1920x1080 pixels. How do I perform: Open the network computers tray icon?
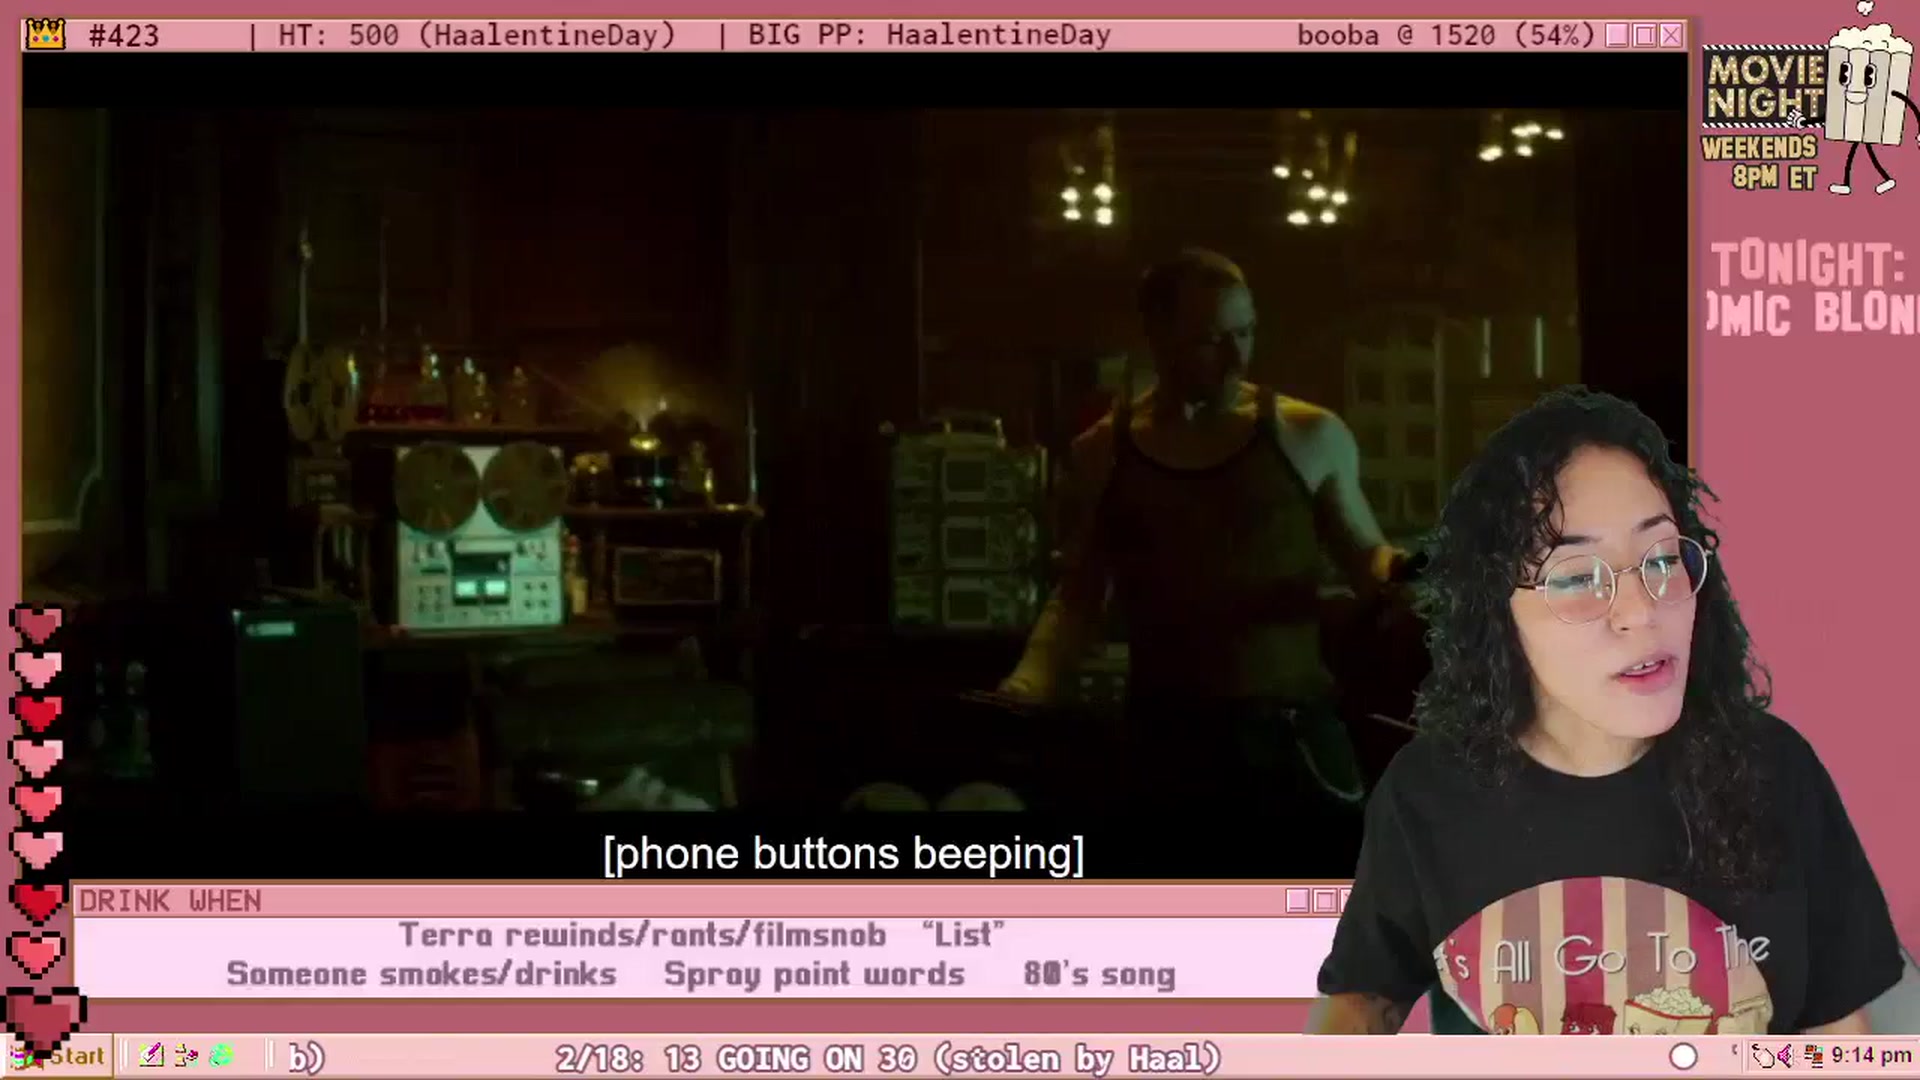pos(1813,1055)
